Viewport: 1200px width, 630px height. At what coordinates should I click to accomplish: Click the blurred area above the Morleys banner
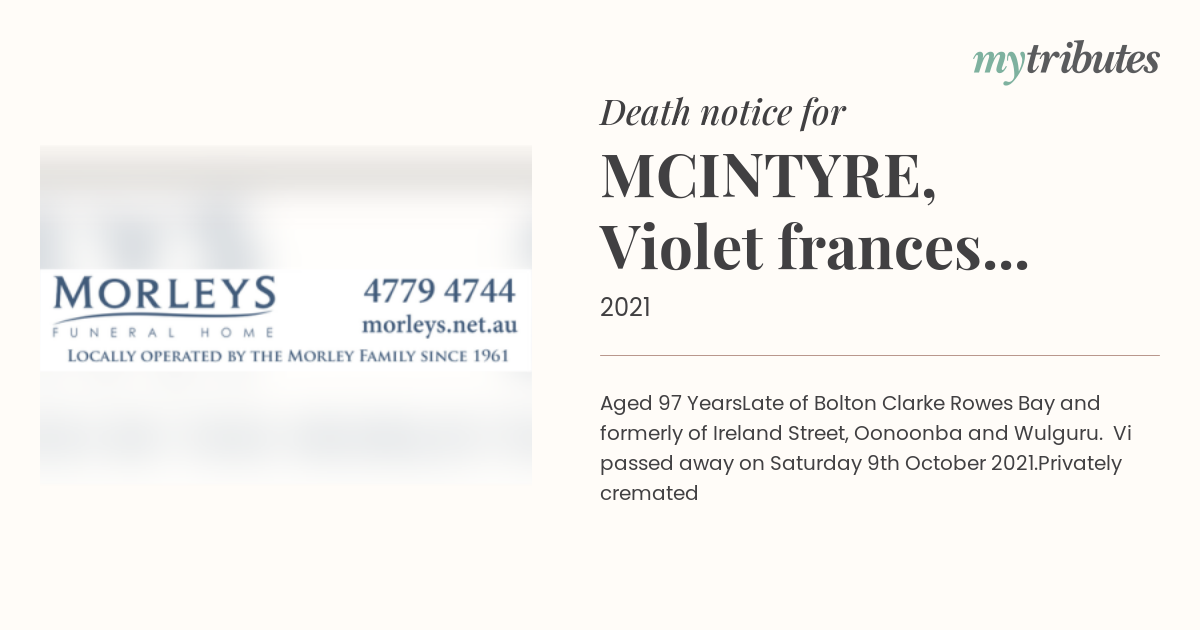(286, 207)
